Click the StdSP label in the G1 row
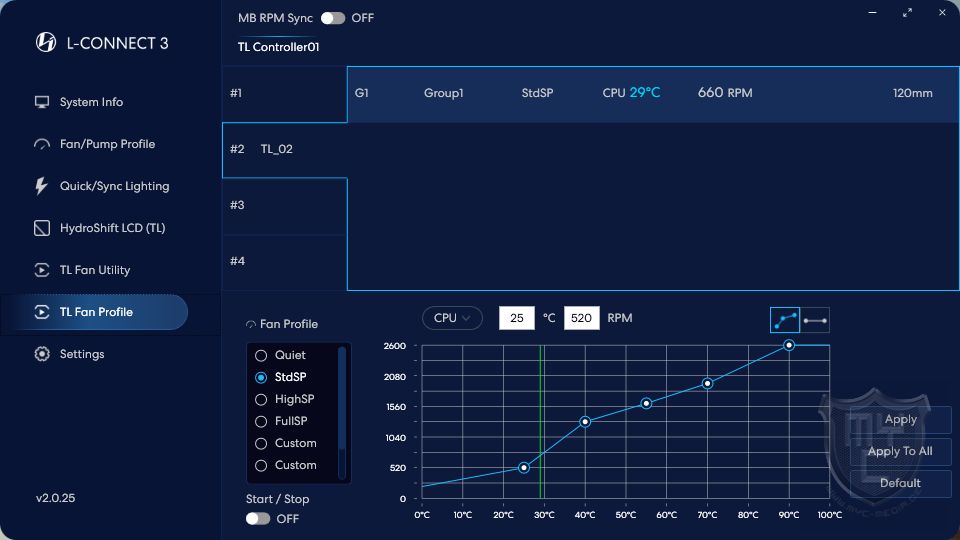This screenshot has width=960, height=540. pyautogui.click(x=538, y=93)
